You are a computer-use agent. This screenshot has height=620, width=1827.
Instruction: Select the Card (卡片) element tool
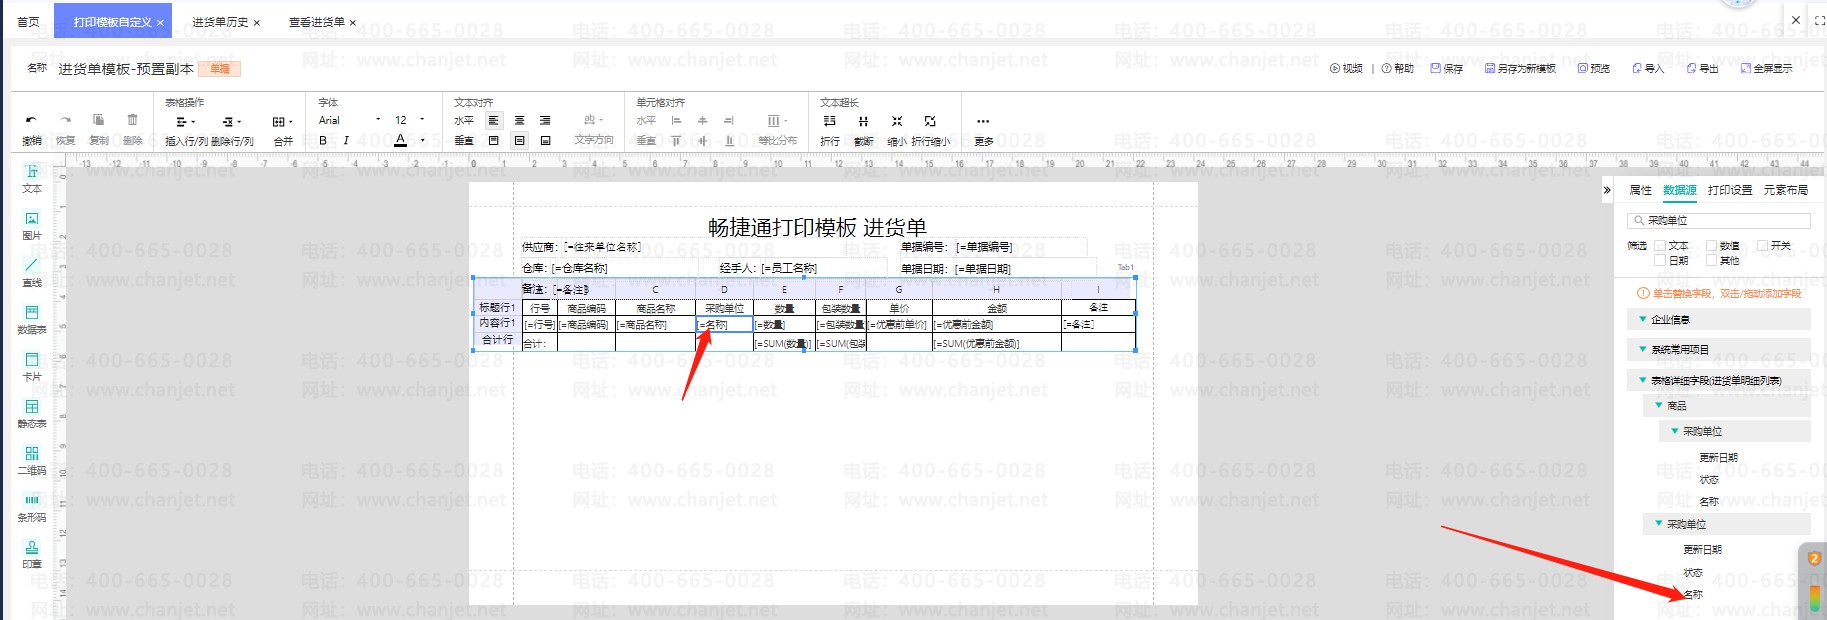[x=32, y=367]
